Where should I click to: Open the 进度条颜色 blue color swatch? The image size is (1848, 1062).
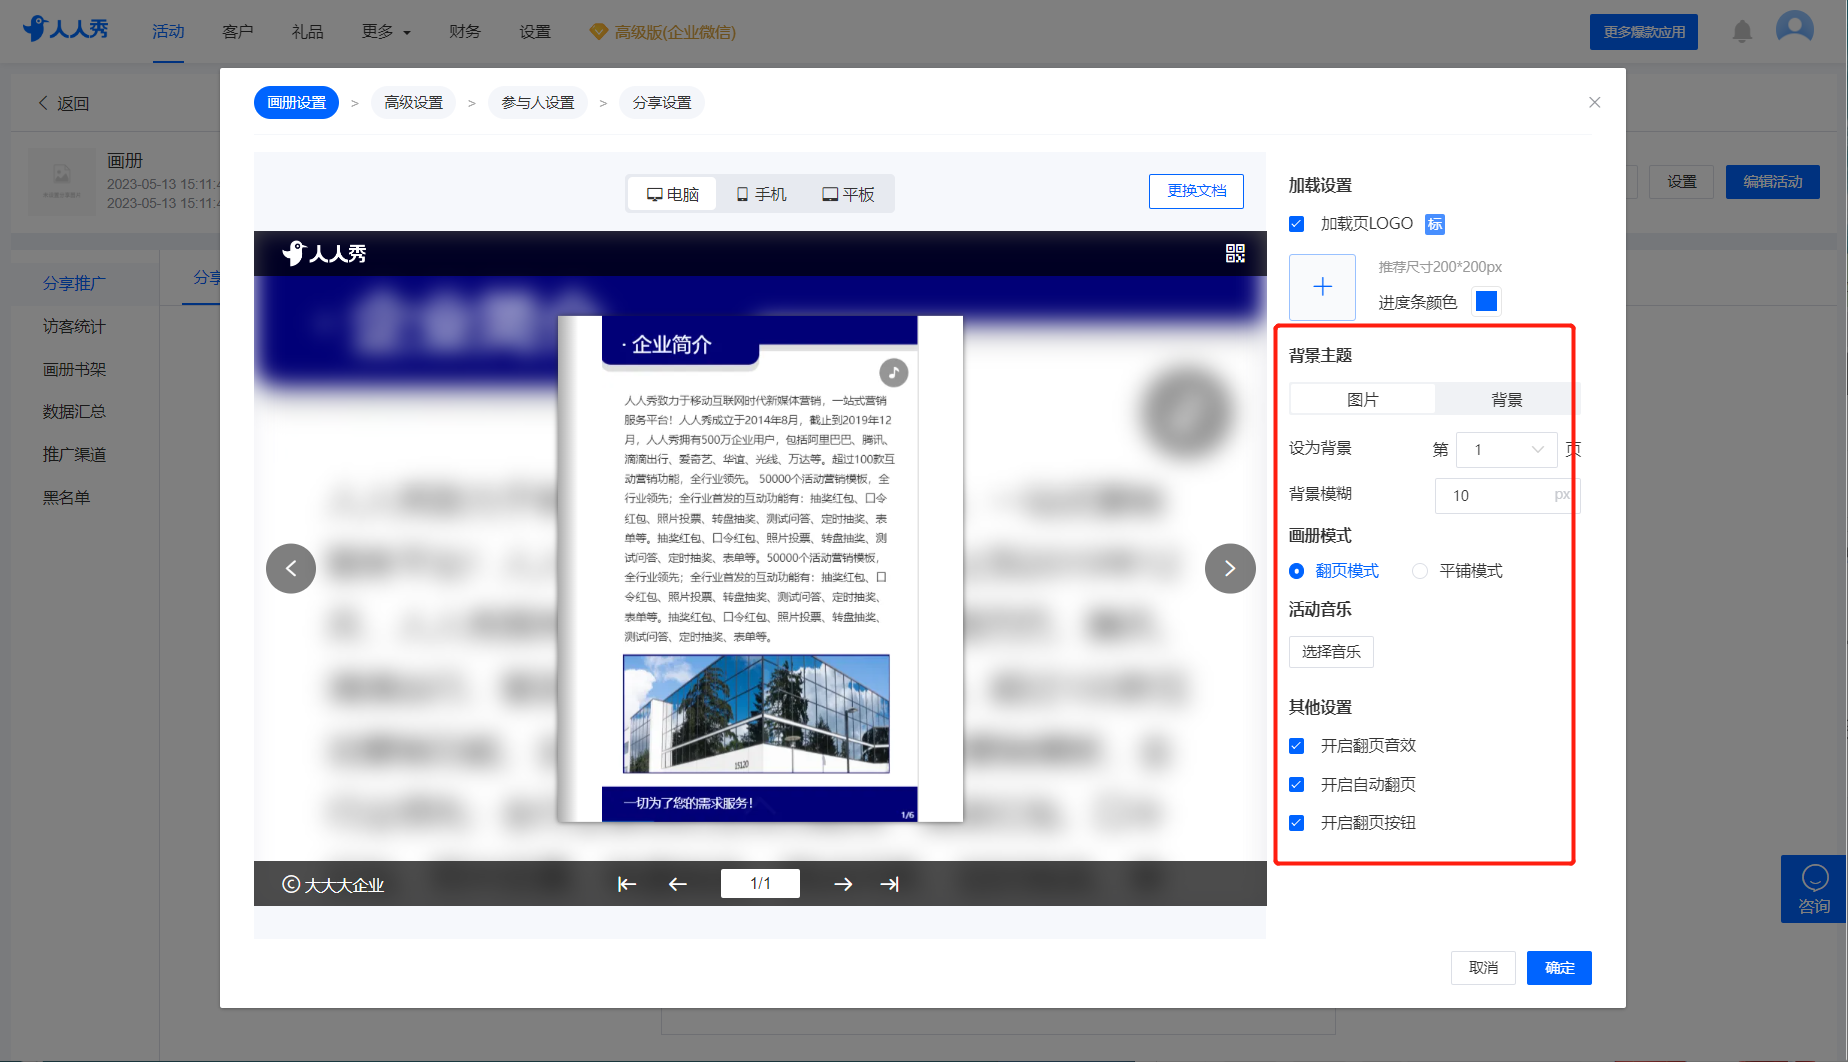[1487, 301]
